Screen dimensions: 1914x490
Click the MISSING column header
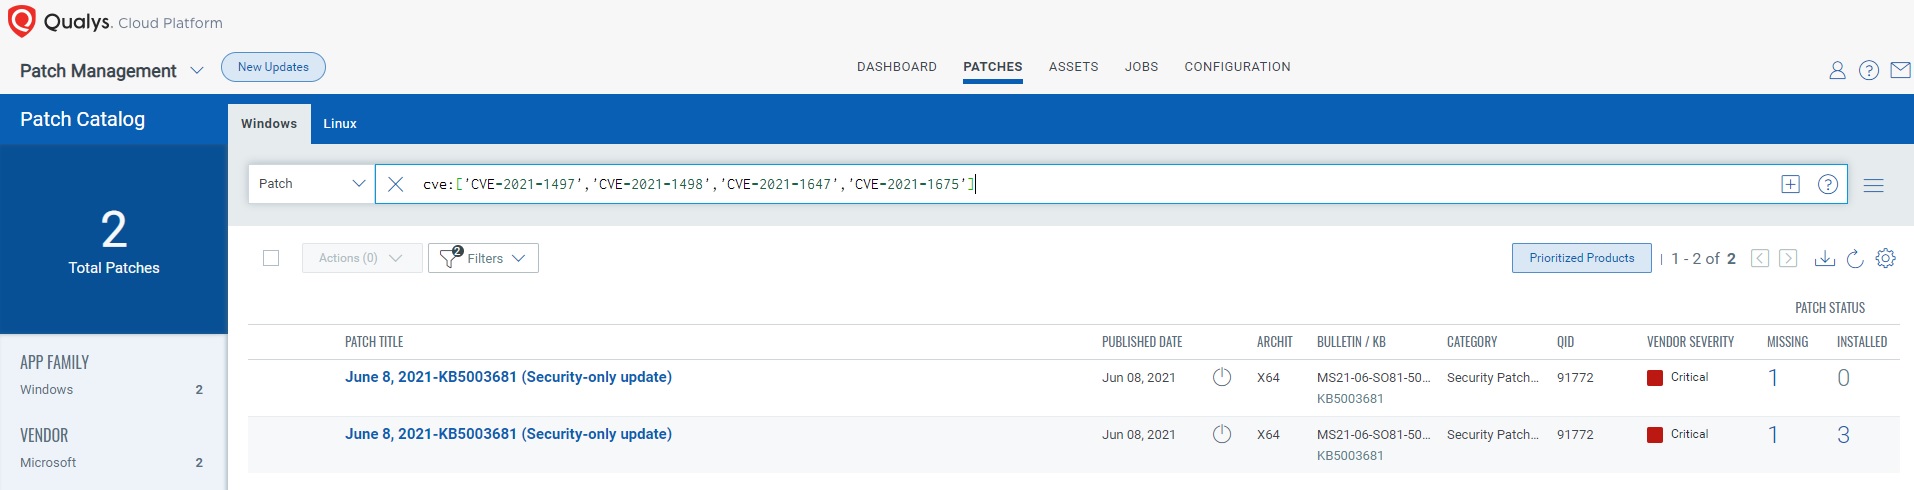(1787, 342)
